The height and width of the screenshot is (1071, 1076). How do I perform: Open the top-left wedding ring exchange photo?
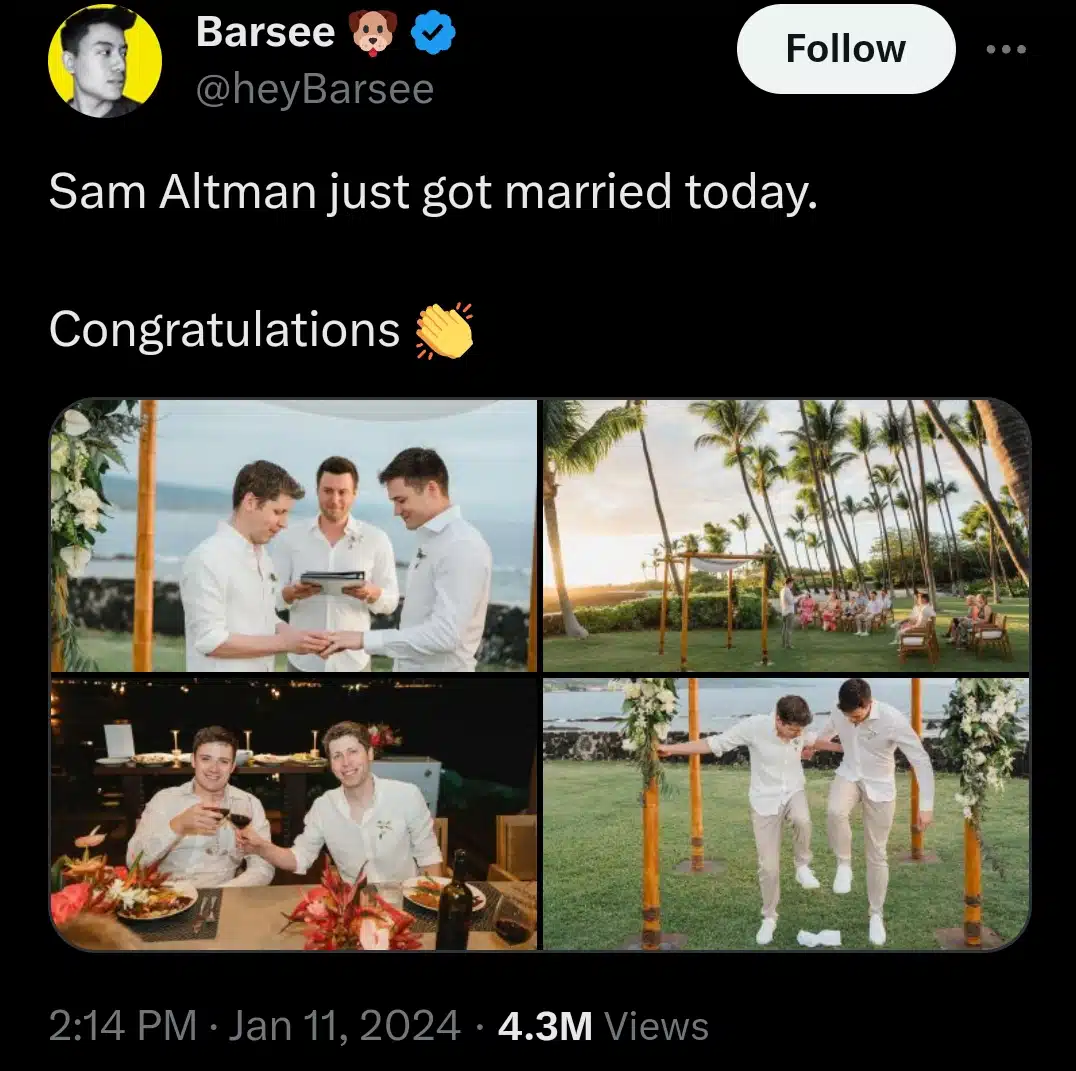coord(295,535)
